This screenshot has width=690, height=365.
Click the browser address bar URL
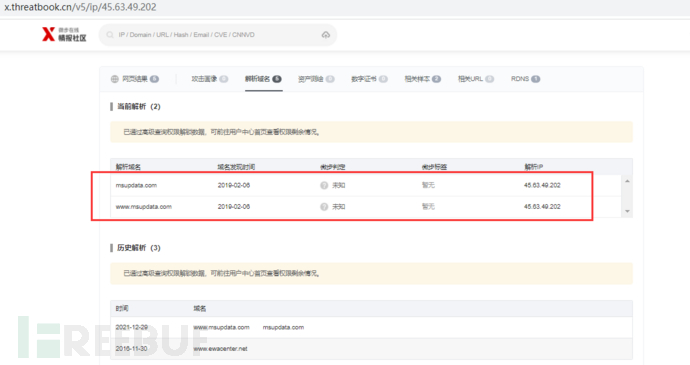coord(80,7)
